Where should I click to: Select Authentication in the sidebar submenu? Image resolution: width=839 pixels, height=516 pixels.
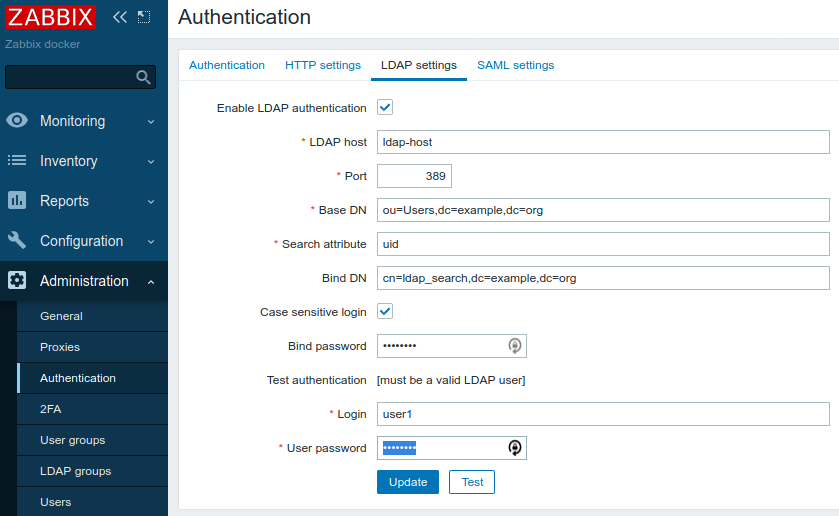tap(92, 378)
